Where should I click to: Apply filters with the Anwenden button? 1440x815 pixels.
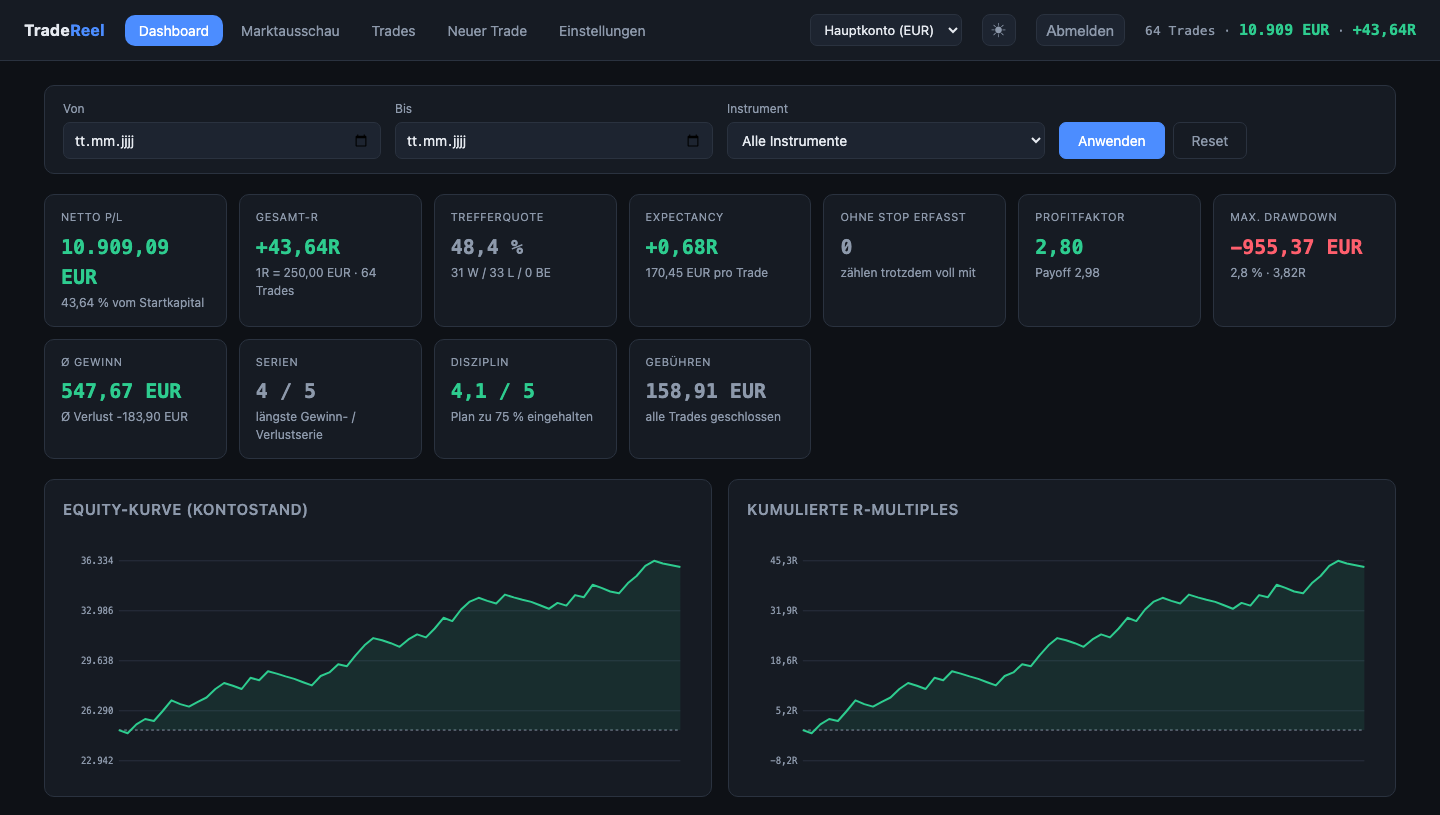pyautogui.click(x=1112, y=141)
